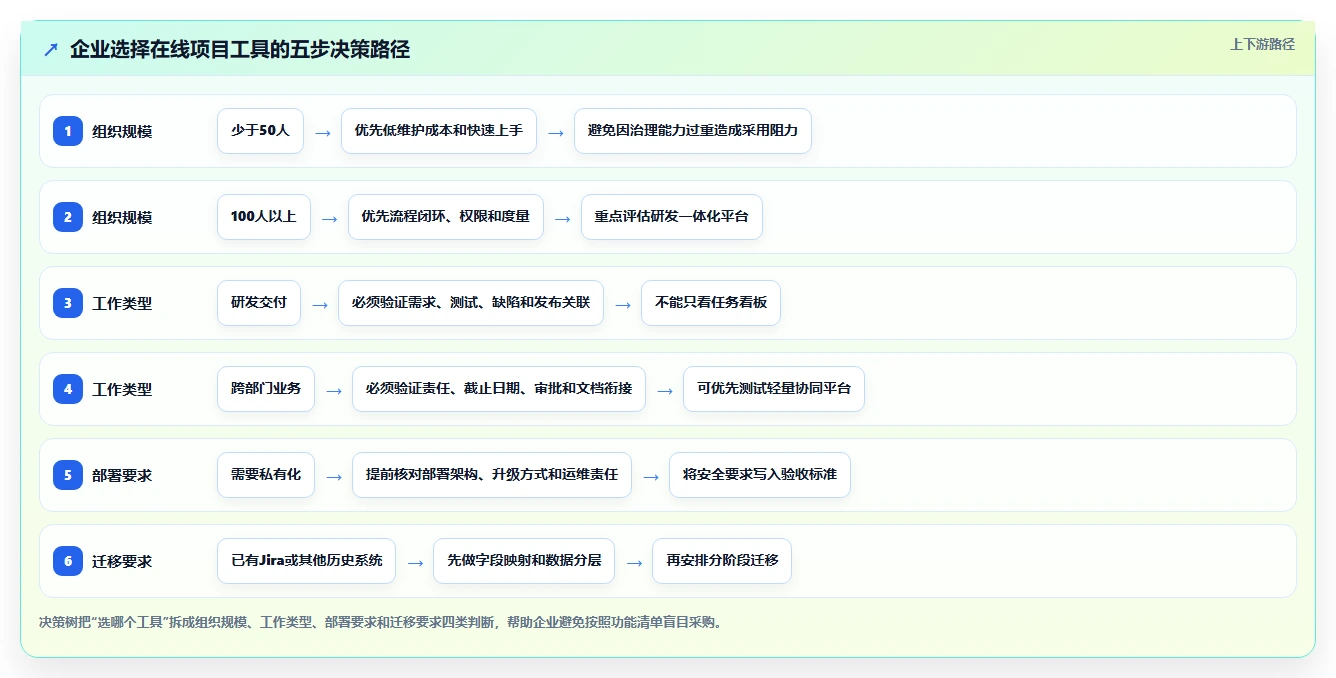The image size is (1336, 678).
Task: Click the 迁移要求 label in row 6
Action: tap(122, 562)
